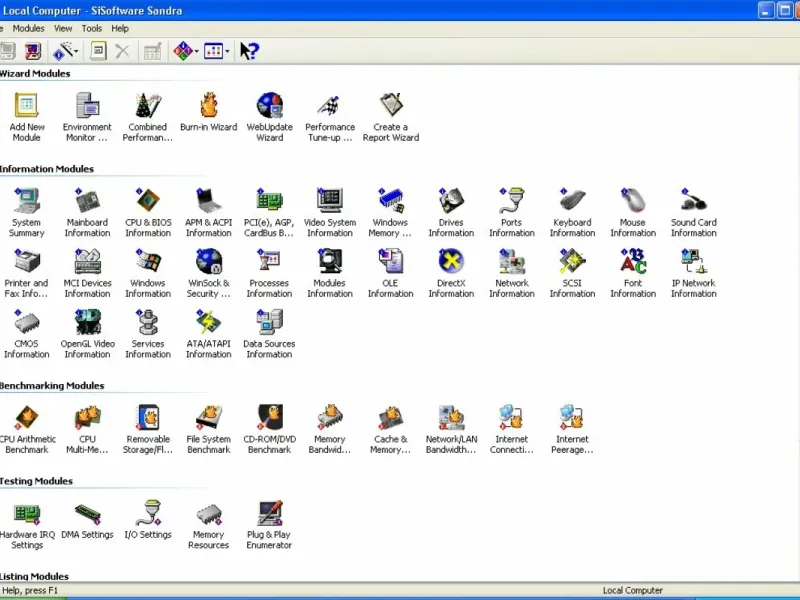Viewport: 800px width, 600px height.
Task: Open Modules Information icon
Action: (330, 273)
